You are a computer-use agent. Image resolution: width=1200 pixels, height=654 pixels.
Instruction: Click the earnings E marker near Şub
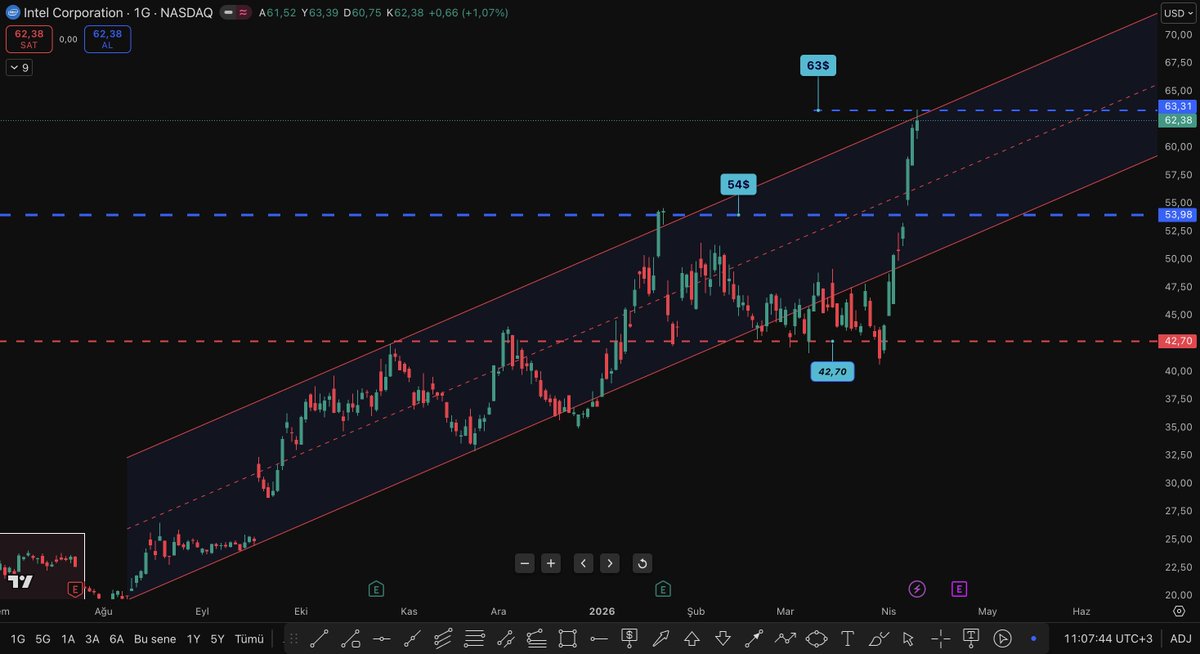click(x=662, y=589)
